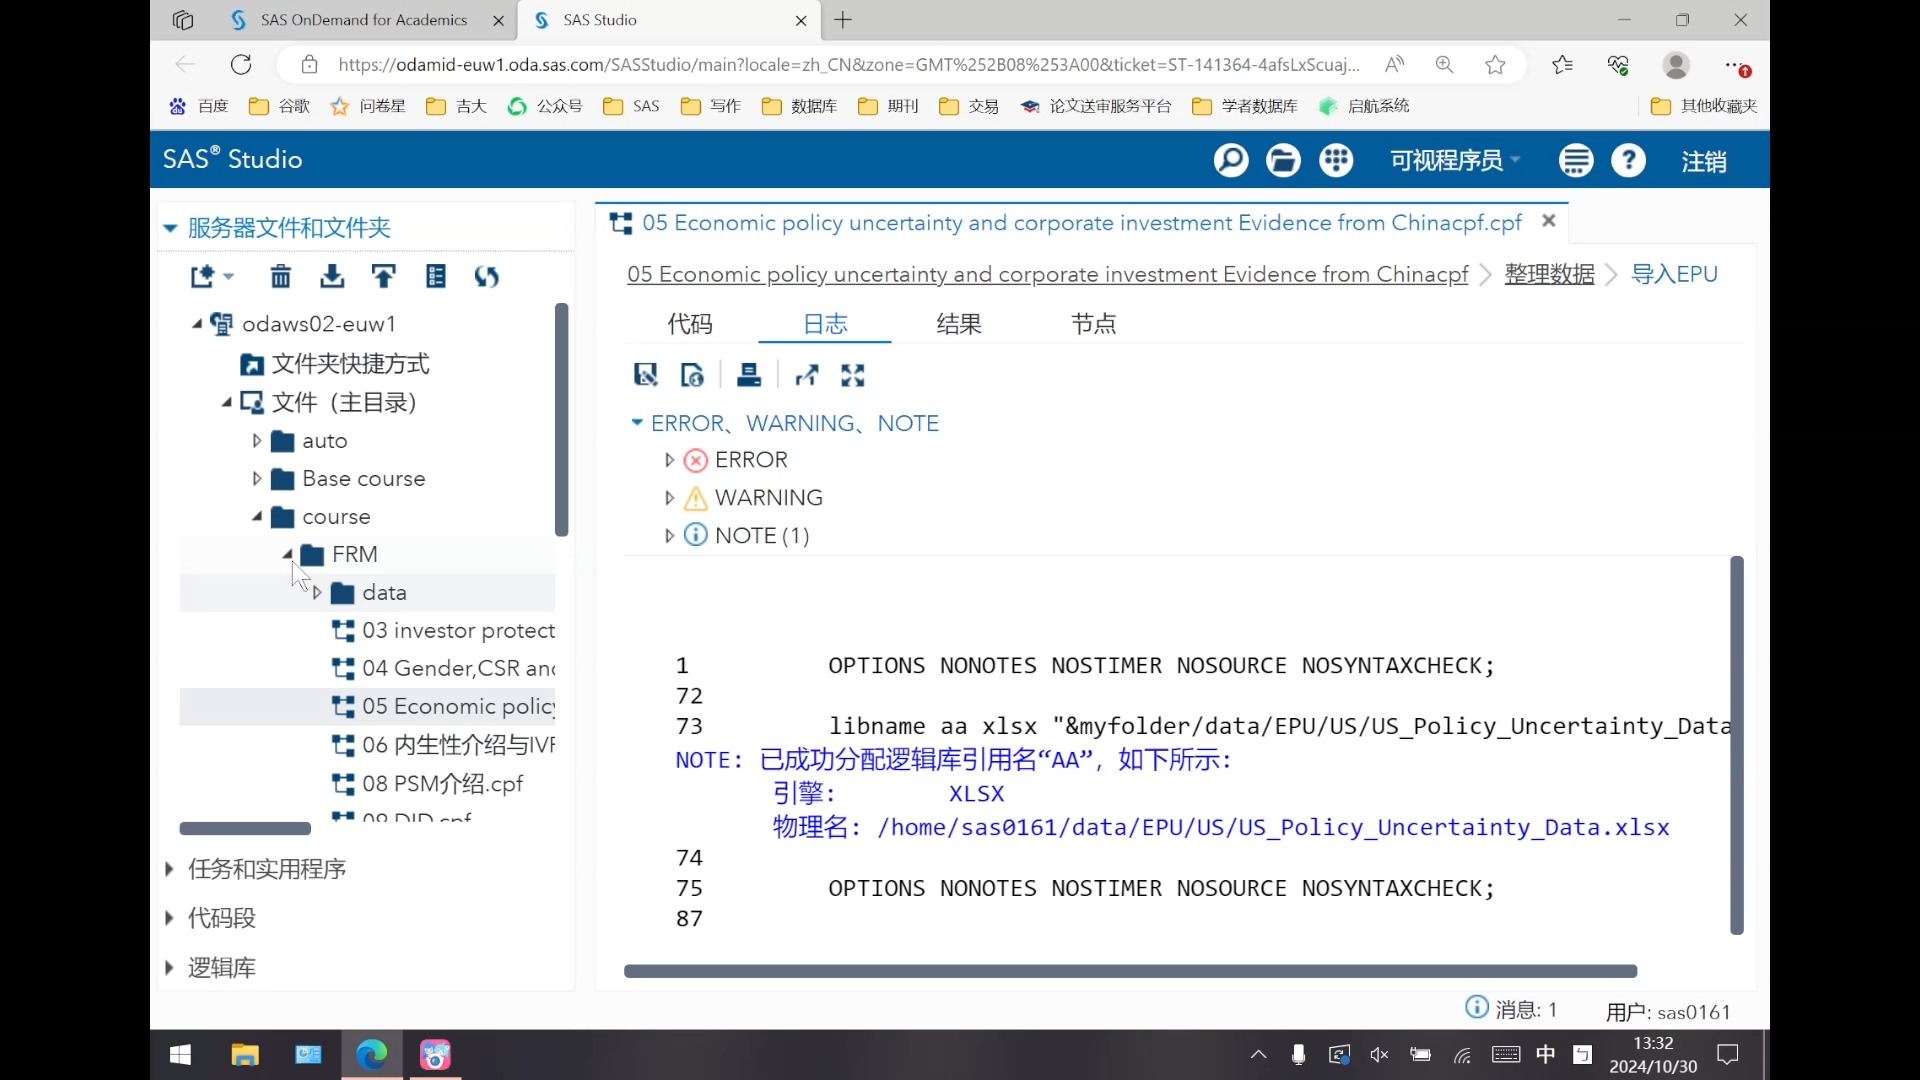Reload the browser page
1920x1080 pixels.
coord(241,65)
